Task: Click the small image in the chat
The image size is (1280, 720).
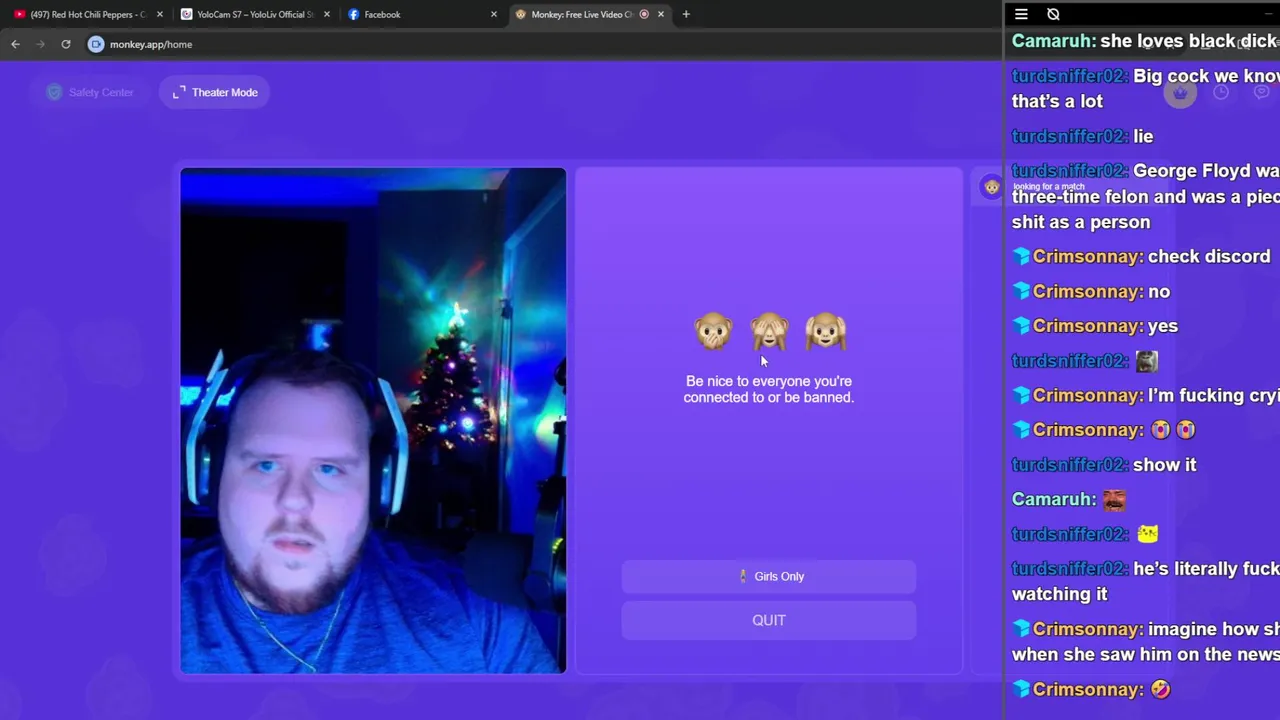Action: tap(1146, 361)
